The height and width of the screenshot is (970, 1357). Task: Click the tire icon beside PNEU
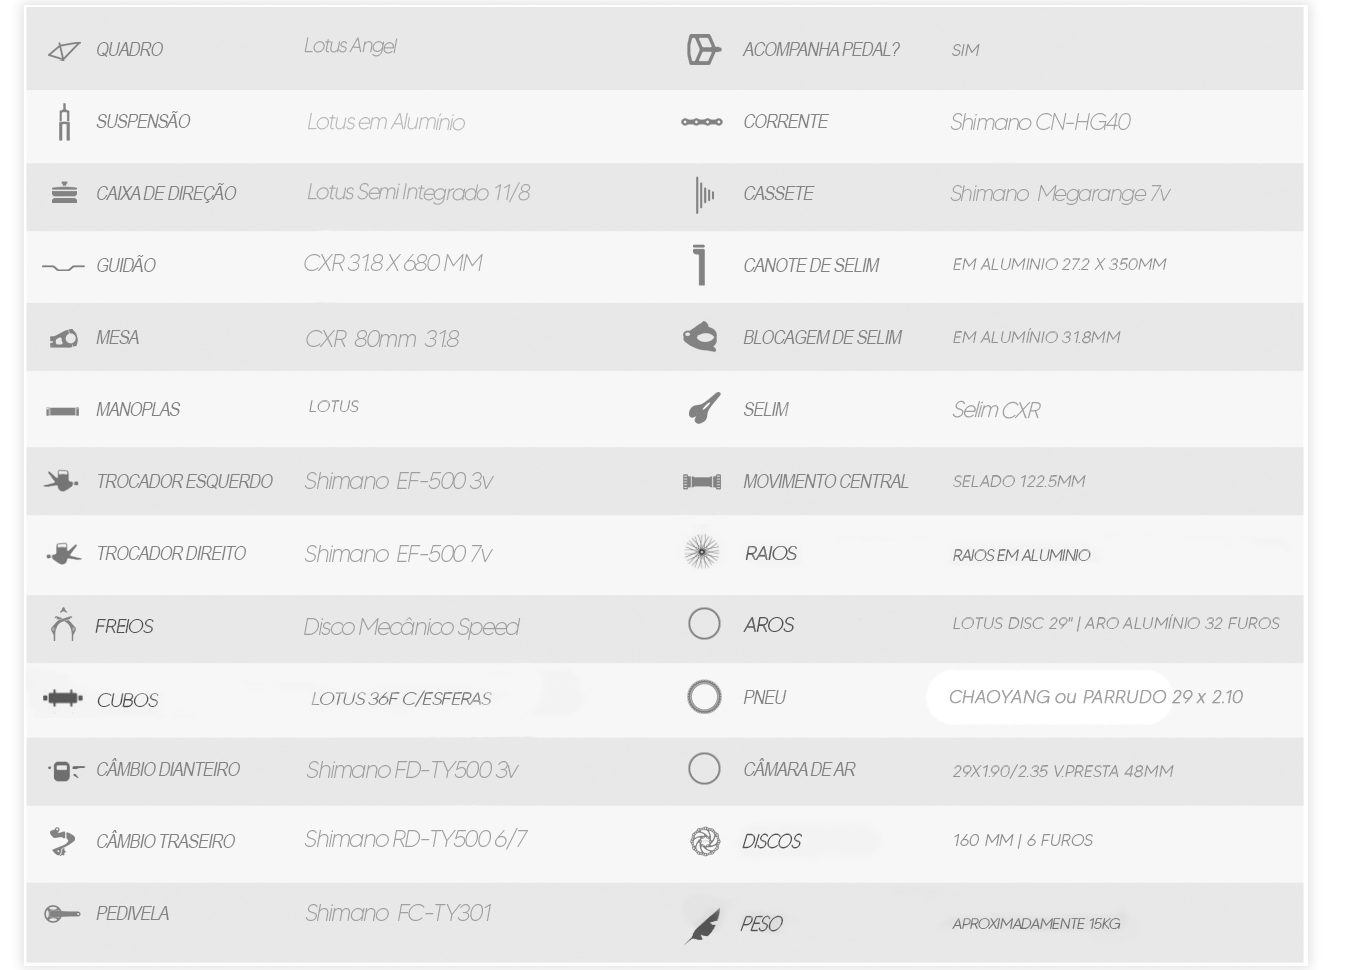[x=704, y=697]
